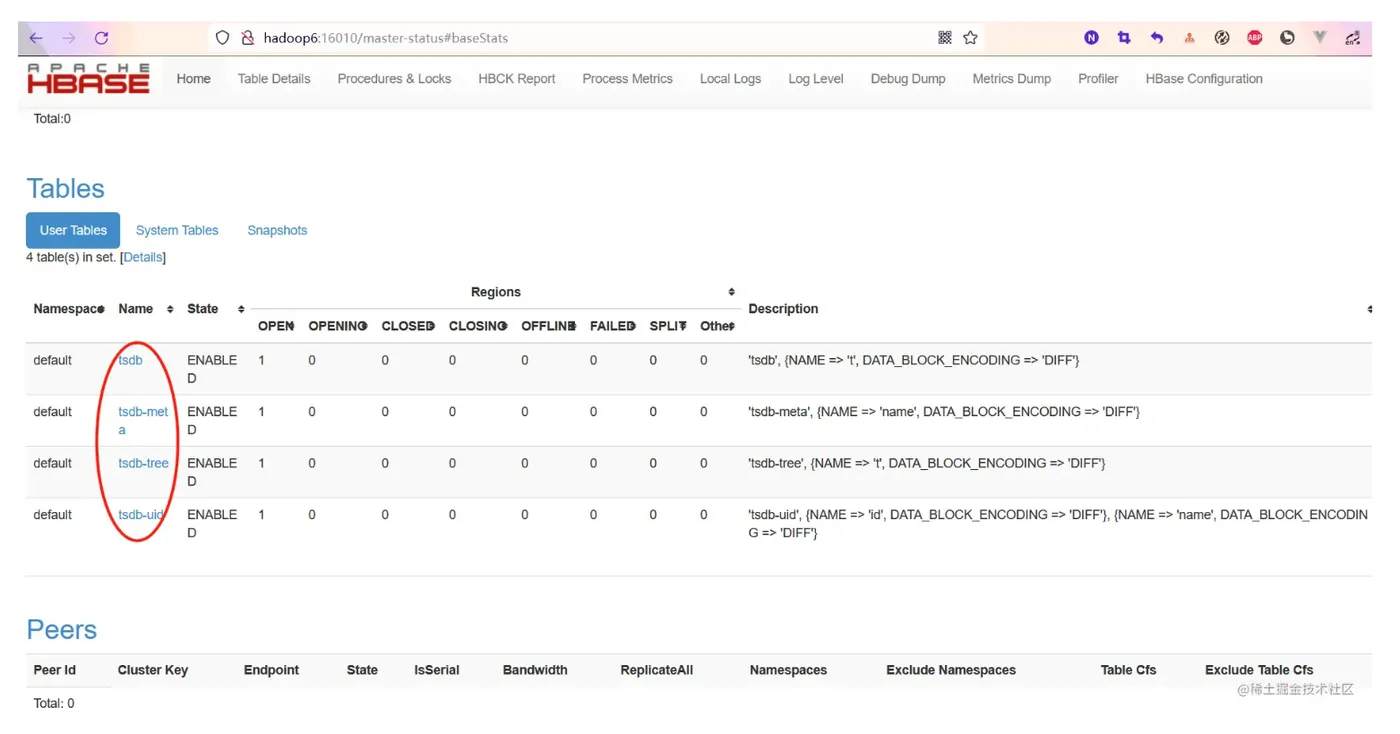1400x734 pixels.
Task: Sort by FAILED regions column
Action: [x=613, y=326]
